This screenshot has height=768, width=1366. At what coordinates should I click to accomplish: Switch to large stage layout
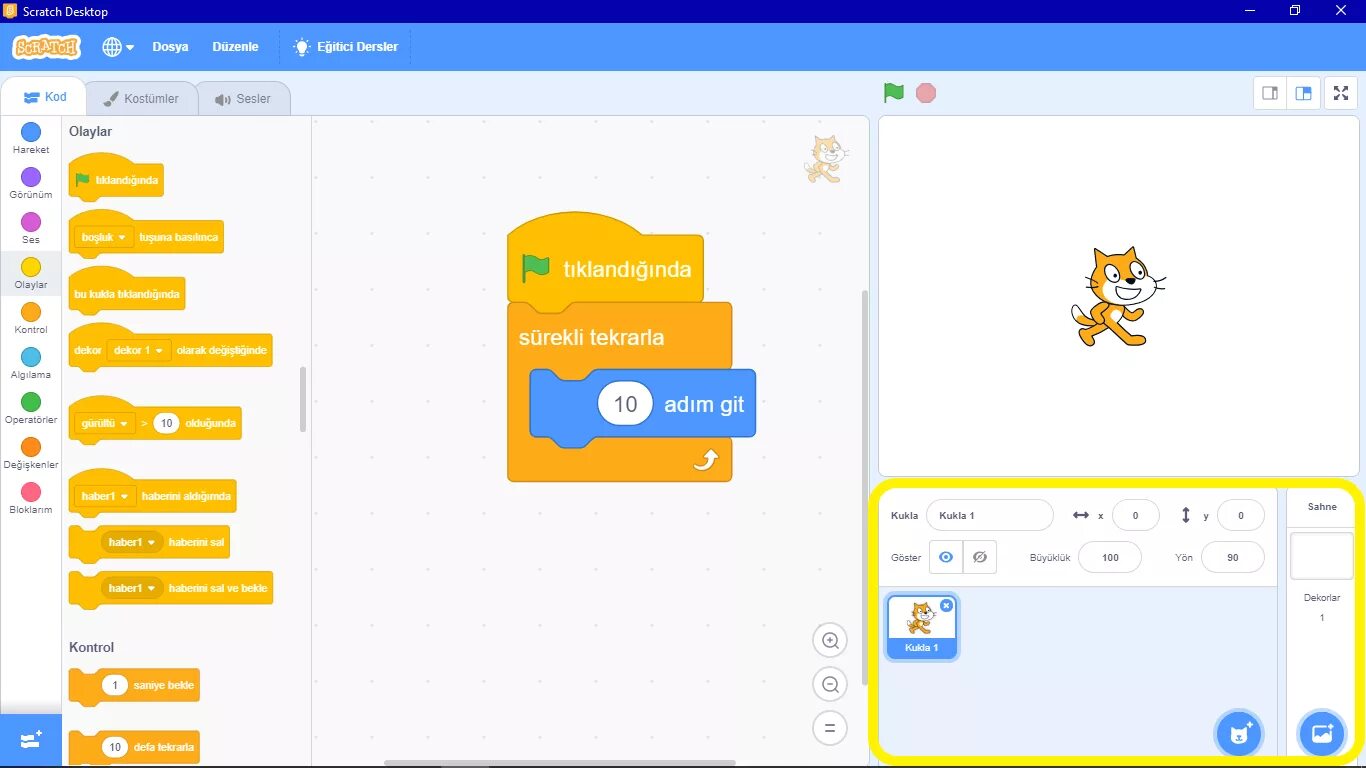click(1303, 93)
